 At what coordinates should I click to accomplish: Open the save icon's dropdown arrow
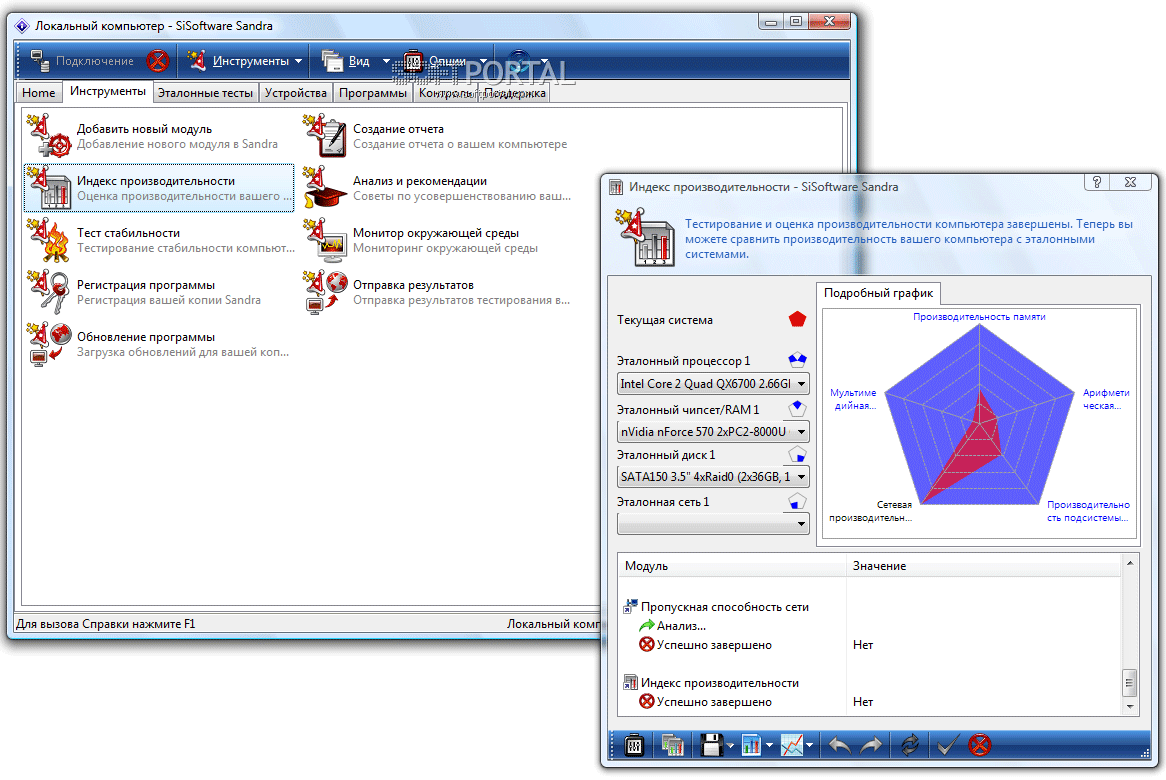click(730, 745)
